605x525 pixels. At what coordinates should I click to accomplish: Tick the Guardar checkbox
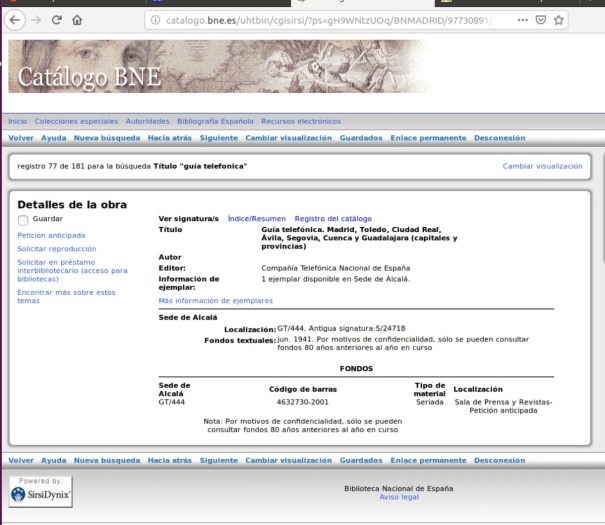click(x=24, y=219)
